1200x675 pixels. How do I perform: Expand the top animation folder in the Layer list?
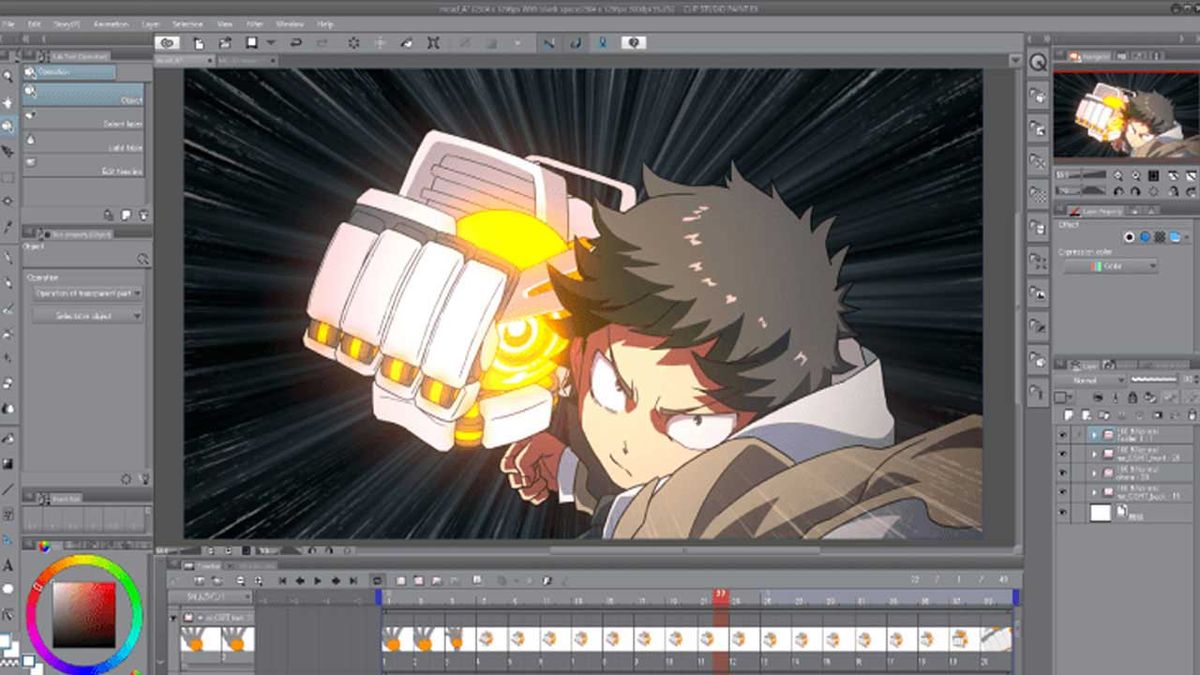pyautogui.click(x=1095, y=434)
